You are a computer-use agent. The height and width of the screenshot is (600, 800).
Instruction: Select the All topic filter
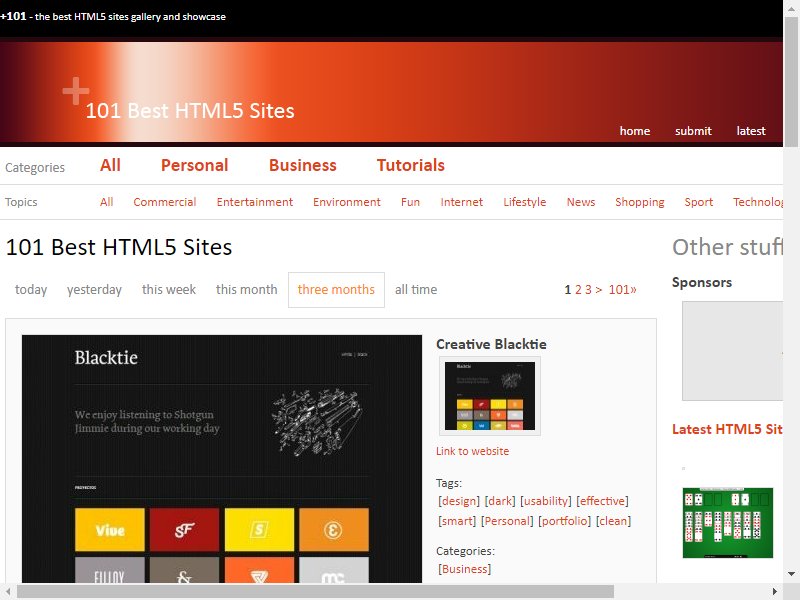tap(106, 202)
